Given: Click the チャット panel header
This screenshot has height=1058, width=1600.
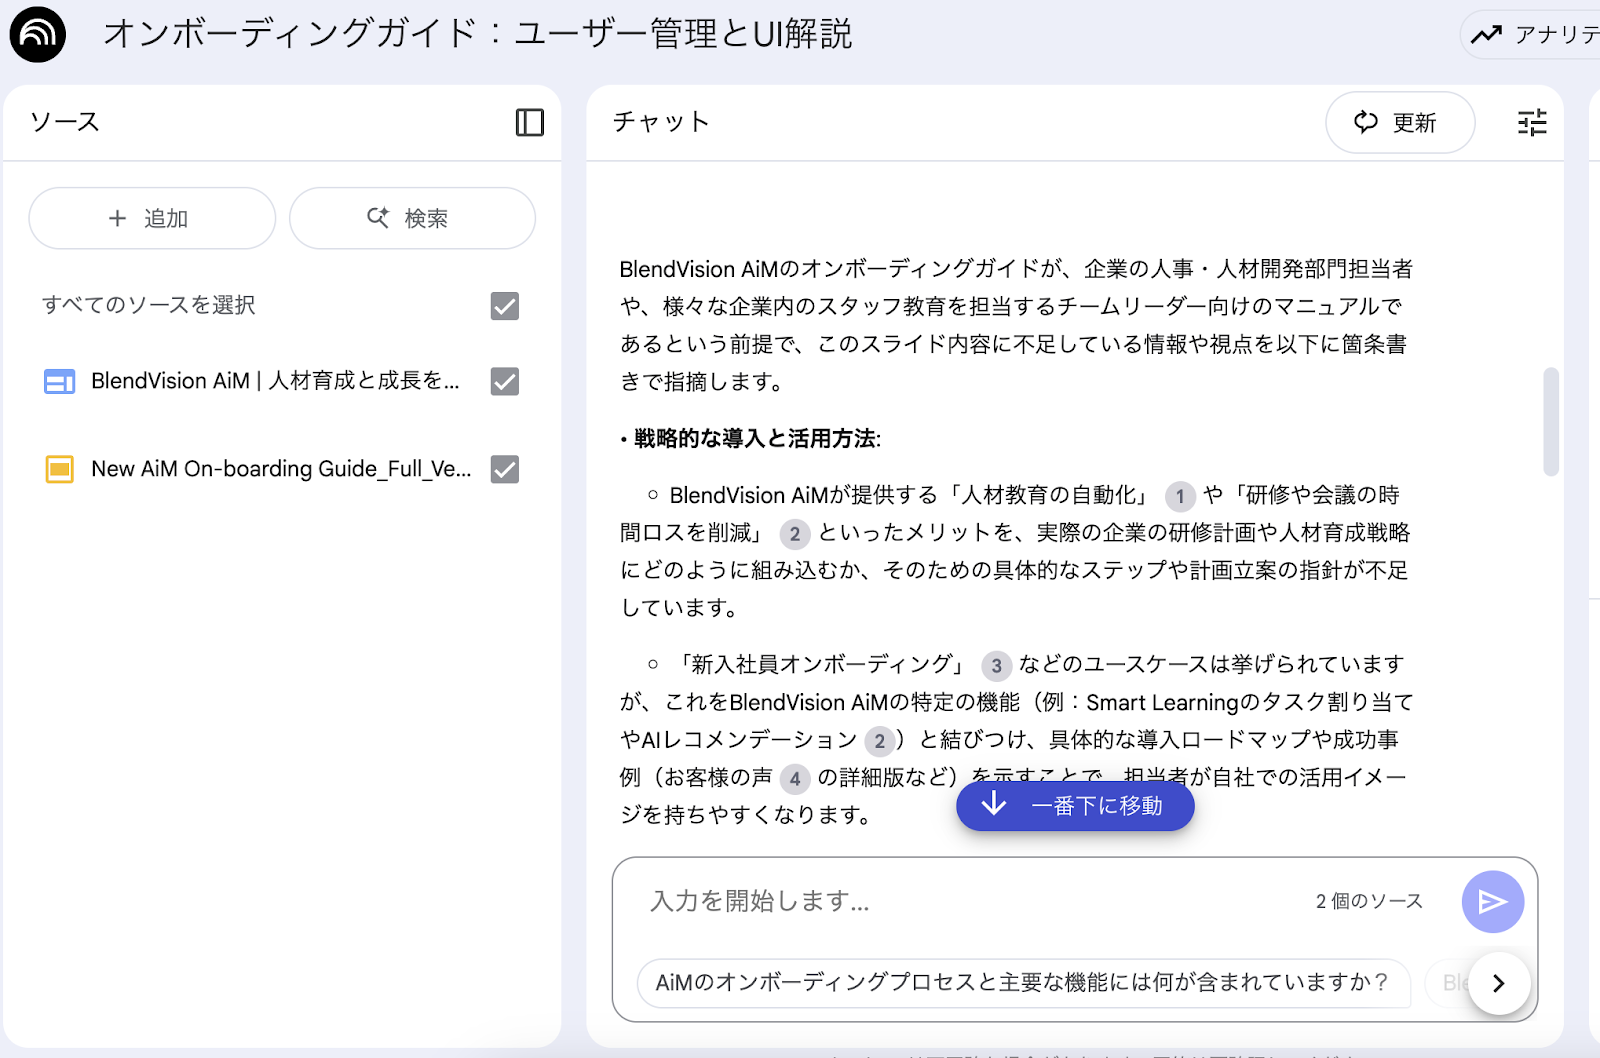Looking at the screenshot, I should click(x=660, y=122).
